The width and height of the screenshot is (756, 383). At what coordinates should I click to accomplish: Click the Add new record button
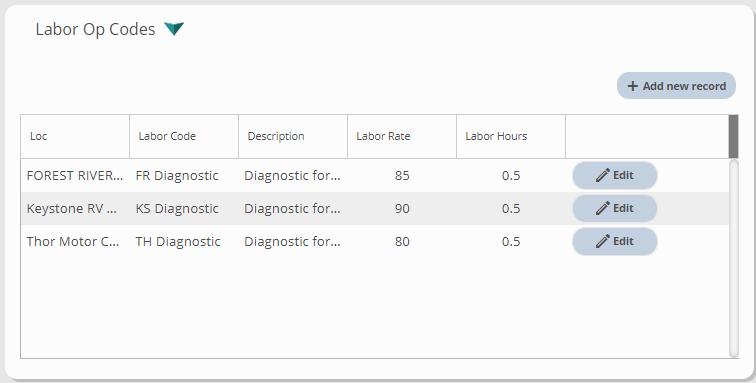pyautogui.click(x=676, y=86)
